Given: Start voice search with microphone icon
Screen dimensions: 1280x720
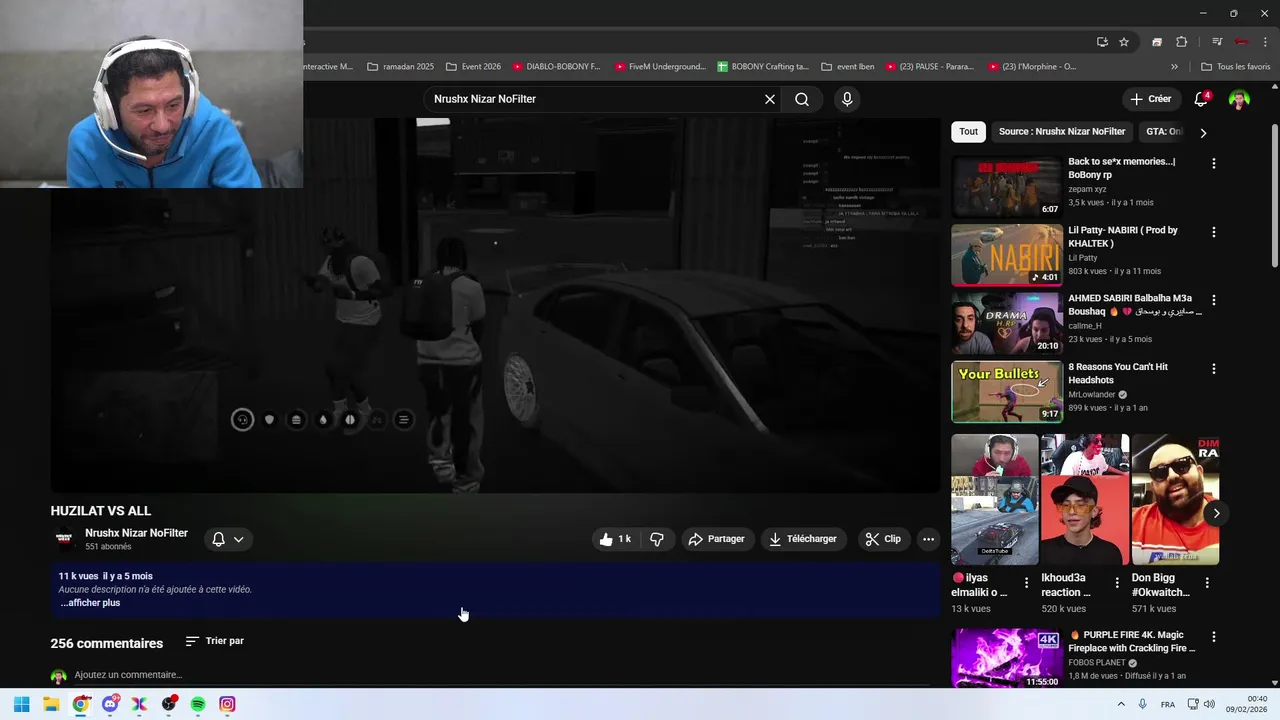Looking at the screenshot, I should tap(847, 99).
